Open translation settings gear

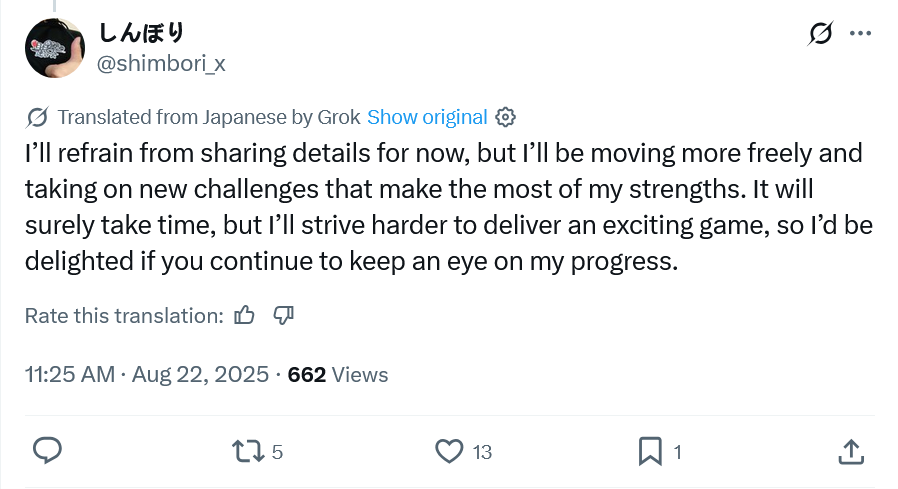[505, 117]
